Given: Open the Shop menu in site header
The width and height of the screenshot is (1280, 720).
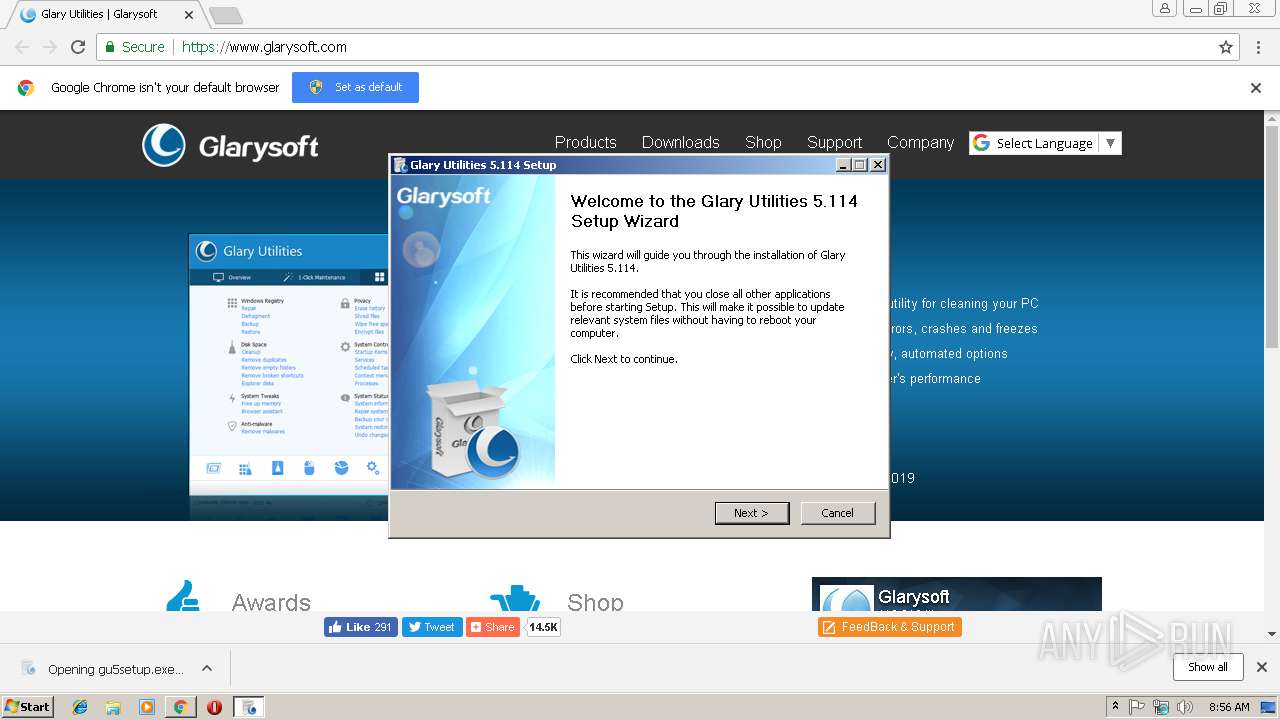Looking at the screenshot, I should pos(763,142).
